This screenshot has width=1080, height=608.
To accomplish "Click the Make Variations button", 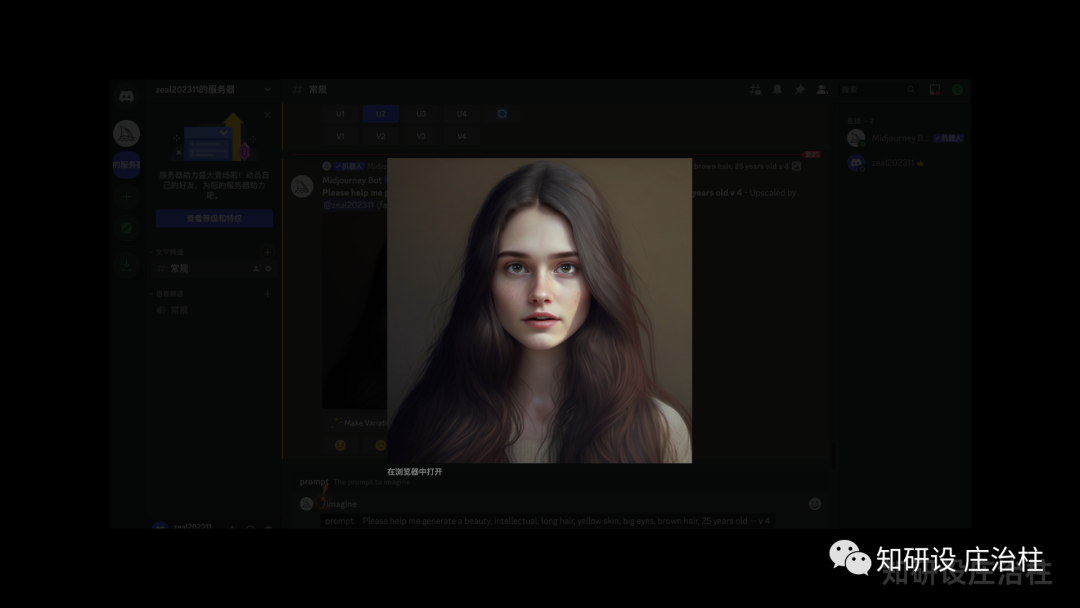I will [356, 423].
